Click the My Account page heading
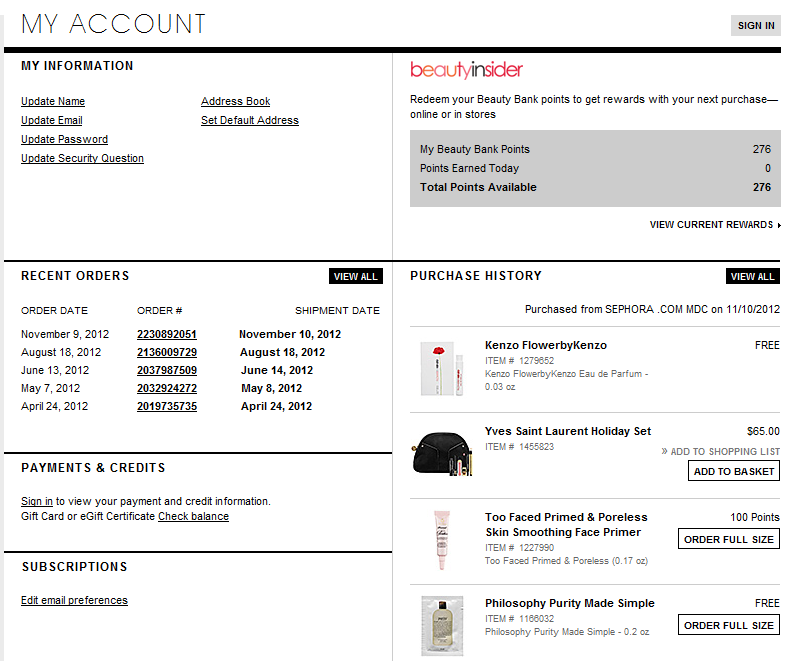The width and height of the screenshot is (798, 661). 113,24
